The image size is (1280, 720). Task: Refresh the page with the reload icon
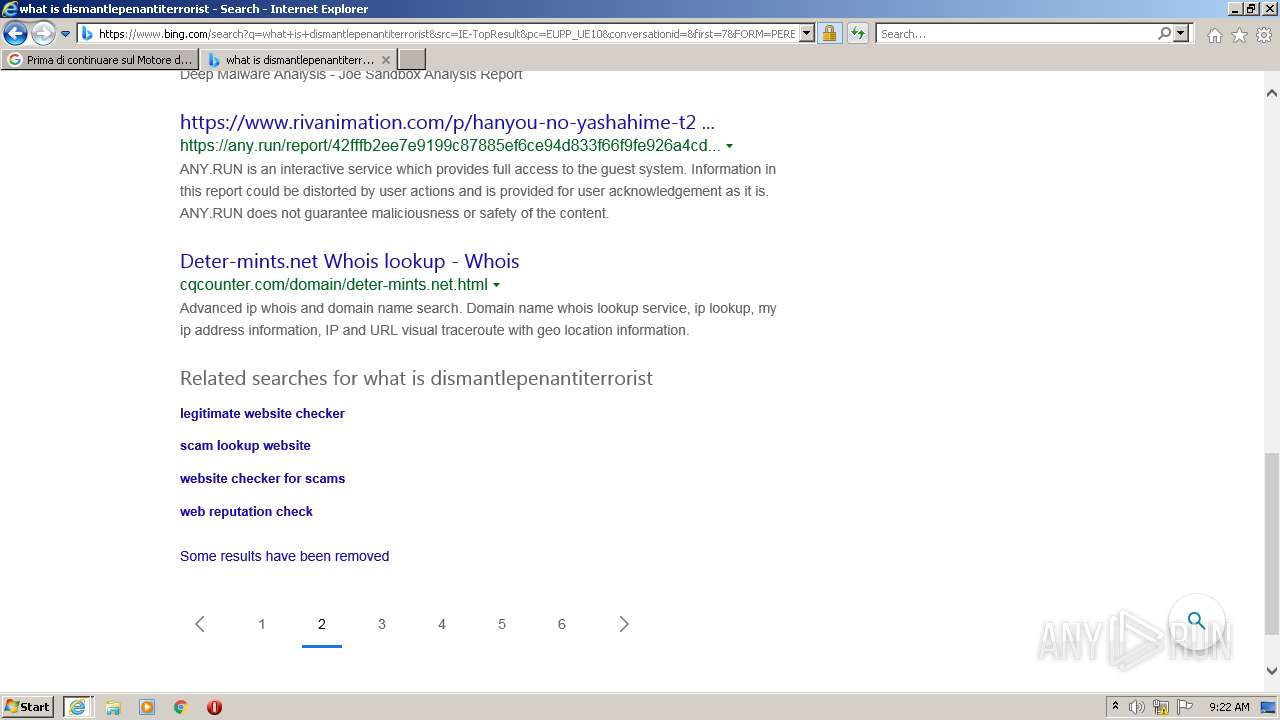click(857, 34)
